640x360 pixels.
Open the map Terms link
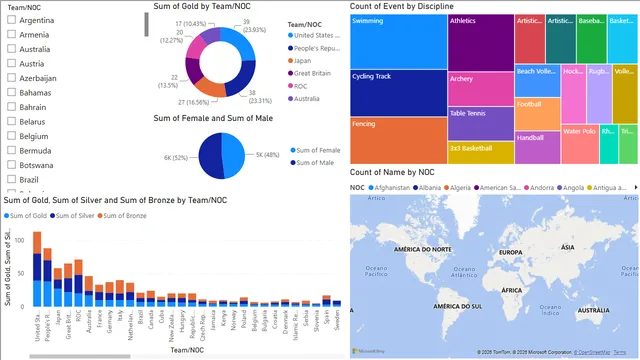(620, 352)
